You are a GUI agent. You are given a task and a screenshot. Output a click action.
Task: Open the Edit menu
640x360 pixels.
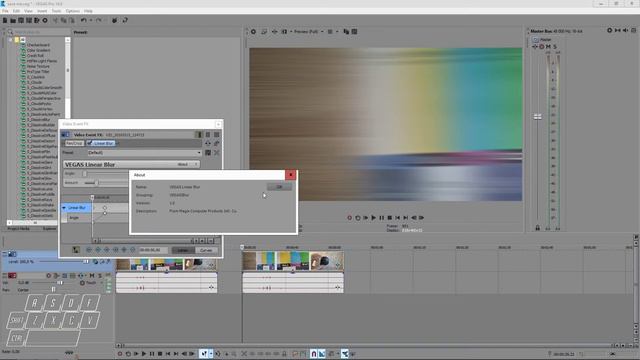16,11
